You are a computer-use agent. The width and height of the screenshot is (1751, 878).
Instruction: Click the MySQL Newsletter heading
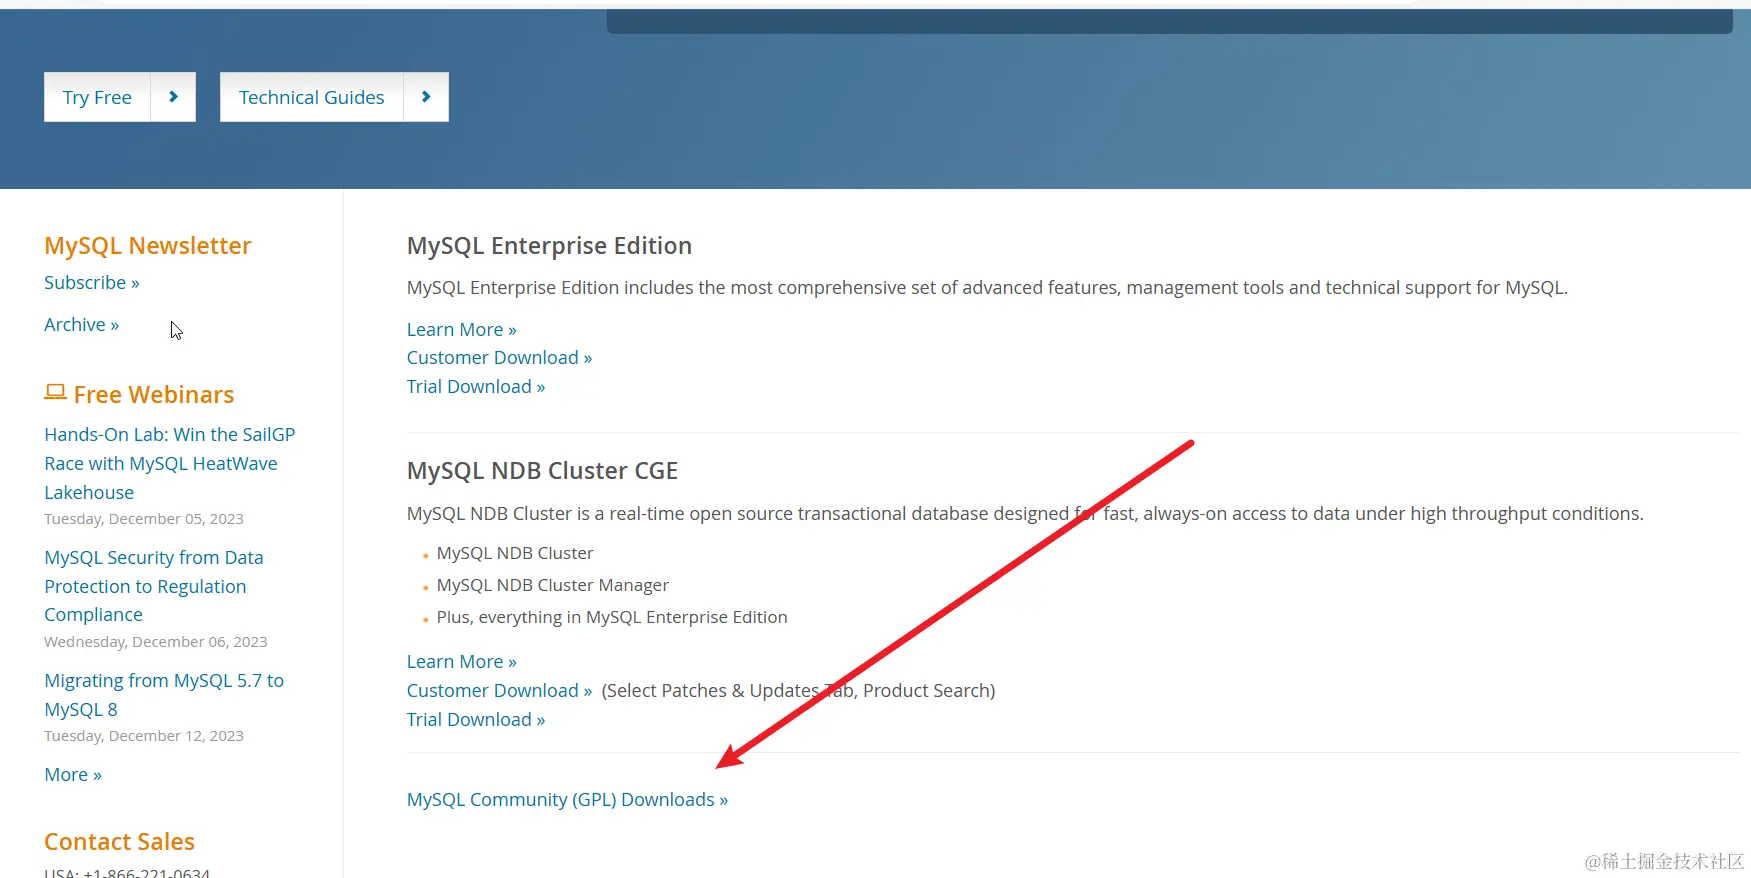148,246
